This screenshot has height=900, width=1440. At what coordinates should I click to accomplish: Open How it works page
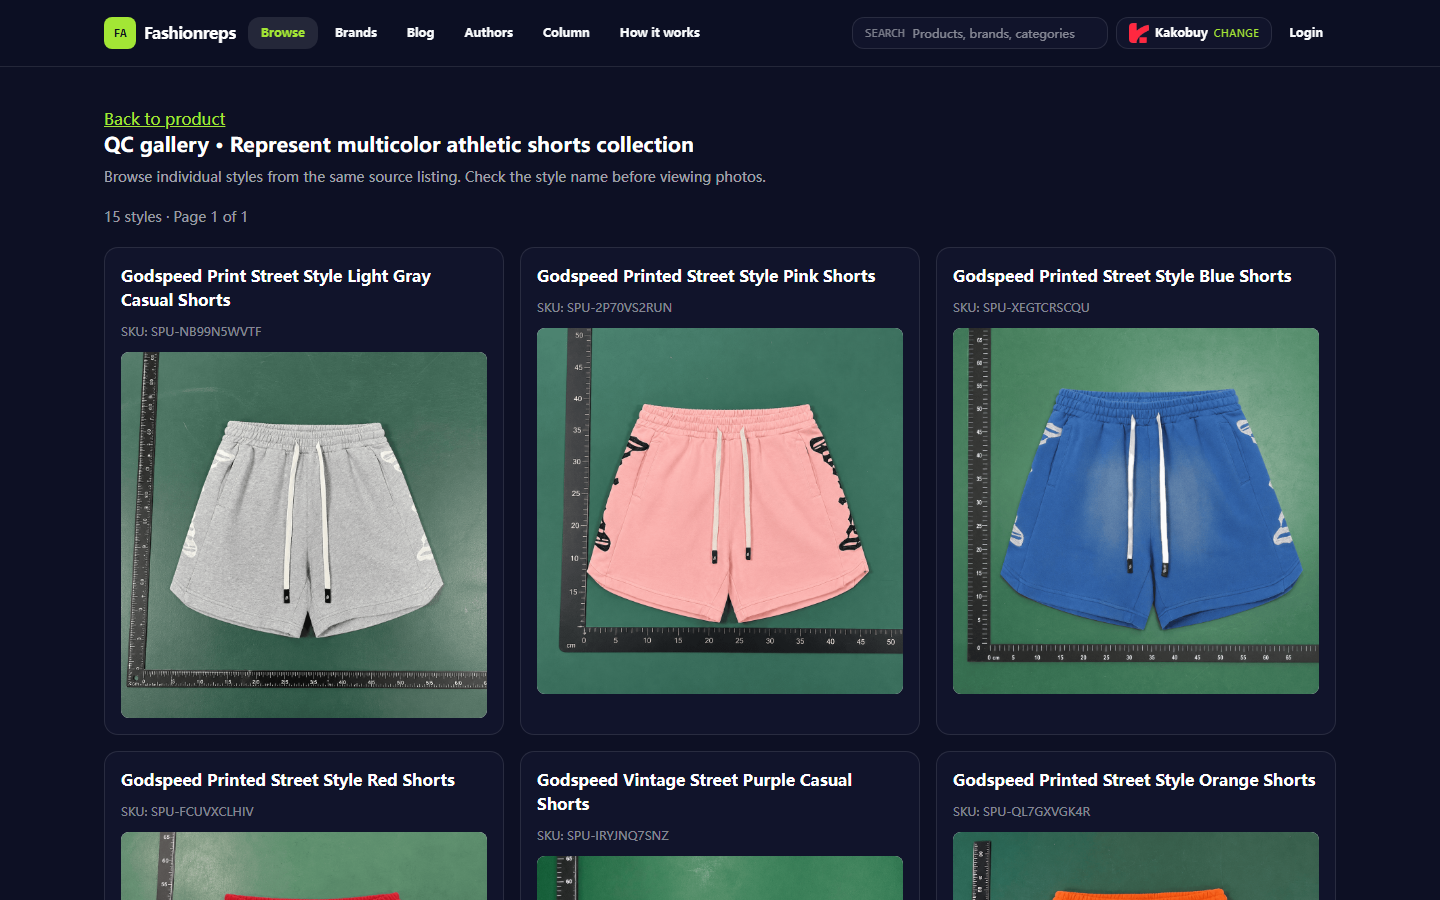(660, 33)
